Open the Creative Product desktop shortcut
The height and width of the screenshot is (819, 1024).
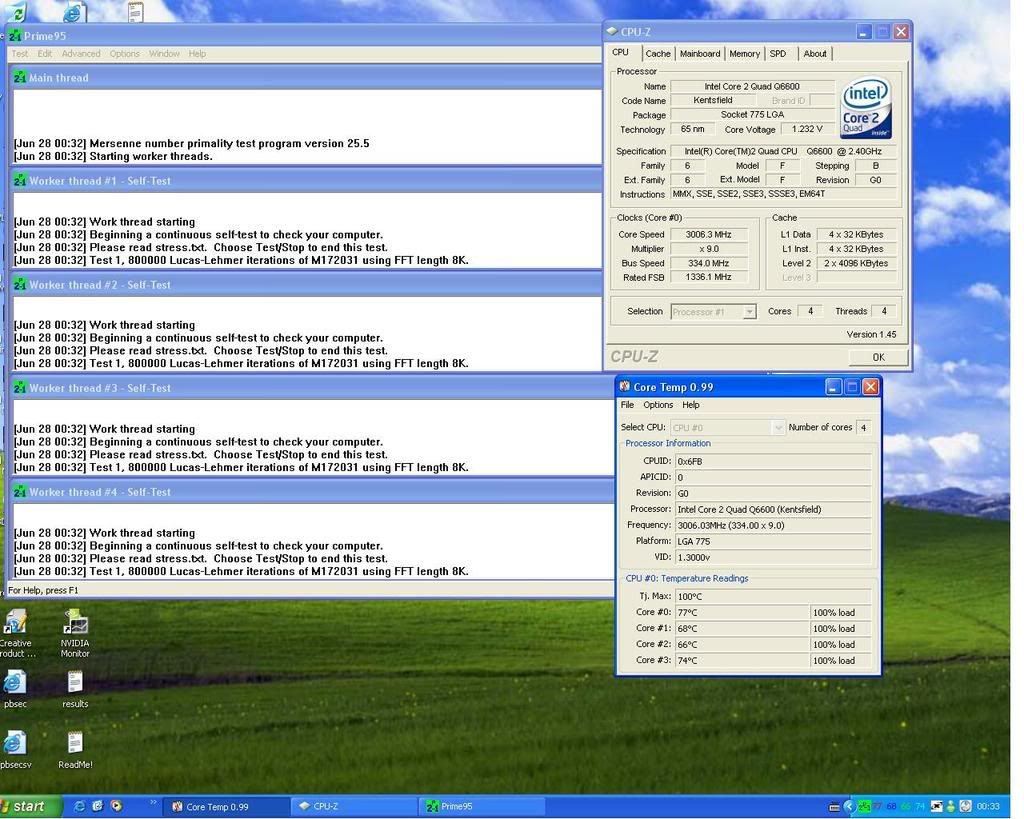[15, 623]
